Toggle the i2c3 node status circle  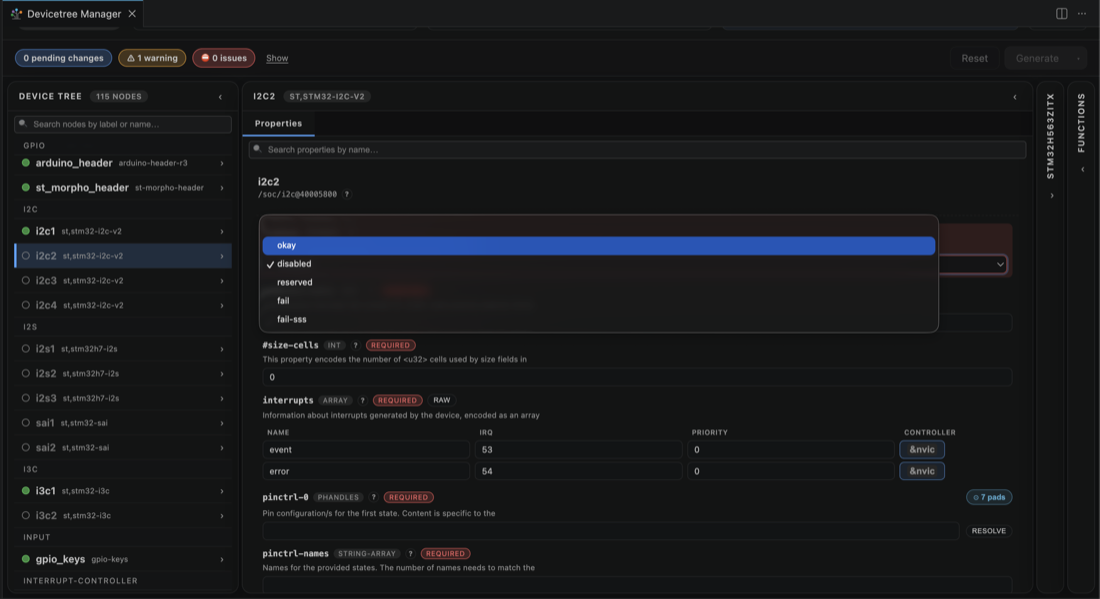point(26,281)
